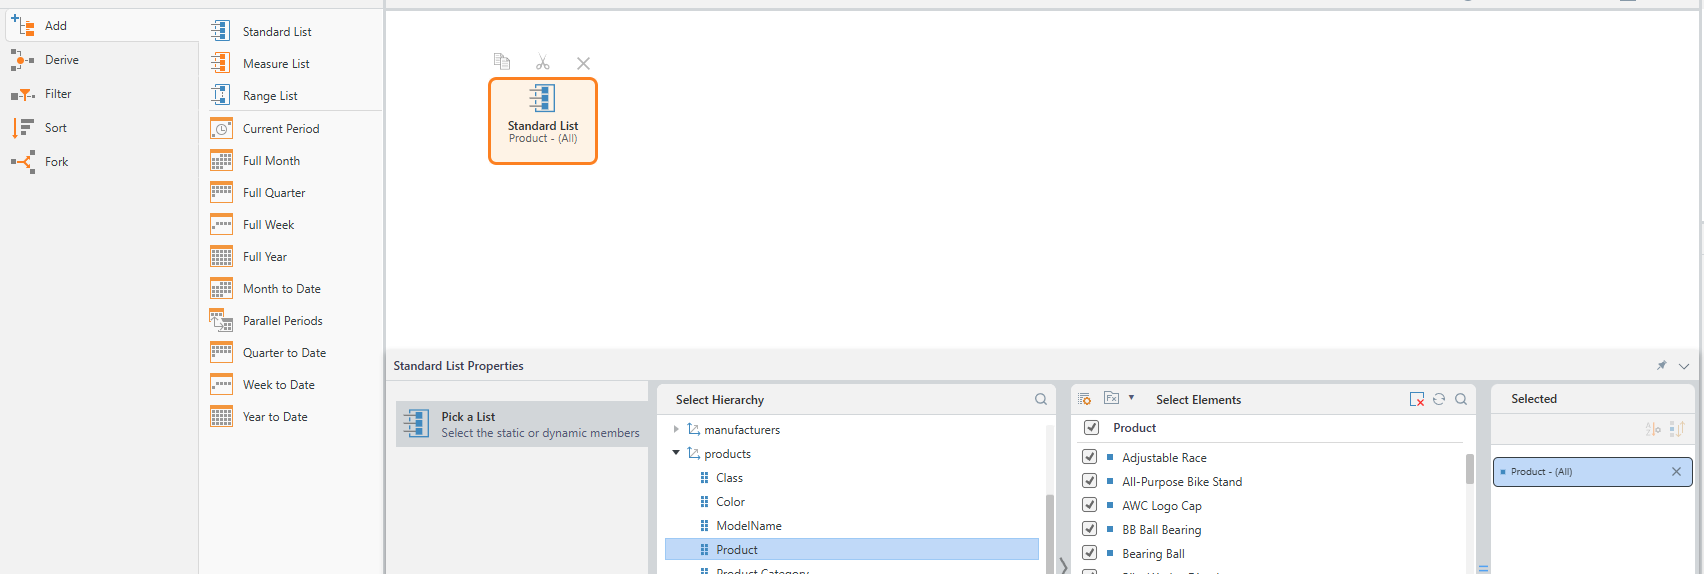
Task: Toggle the Product select-all checkbox
Action: coord(1092,428)
